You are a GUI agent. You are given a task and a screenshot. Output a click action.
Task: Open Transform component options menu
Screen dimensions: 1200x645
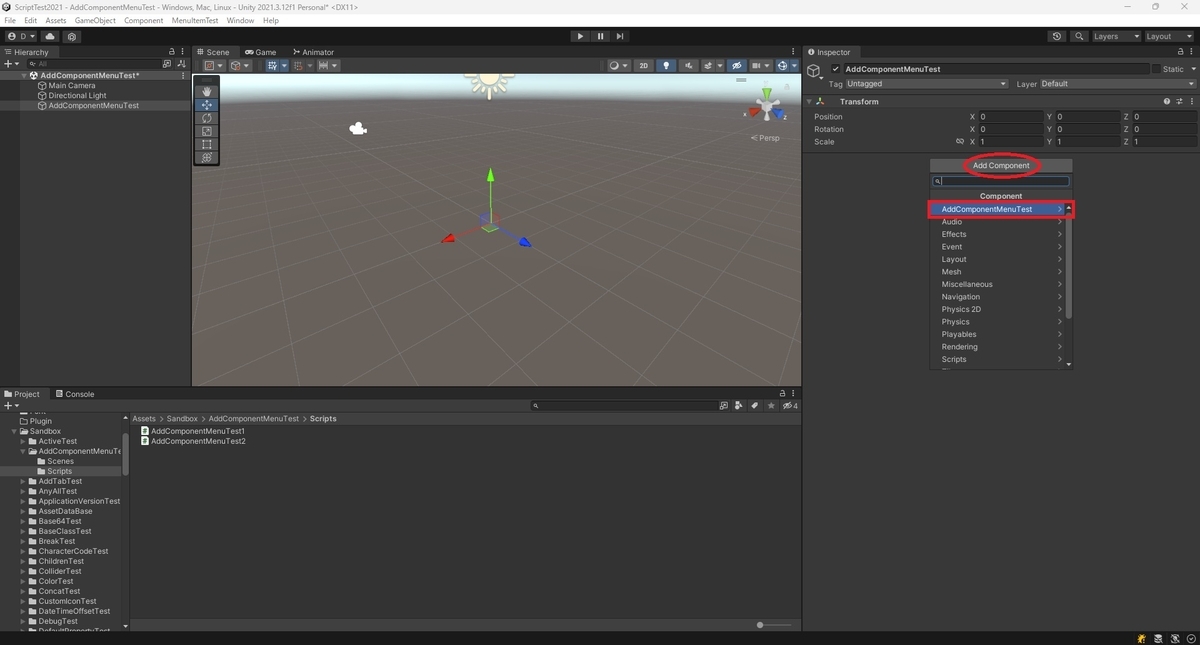click(1191, 101)
